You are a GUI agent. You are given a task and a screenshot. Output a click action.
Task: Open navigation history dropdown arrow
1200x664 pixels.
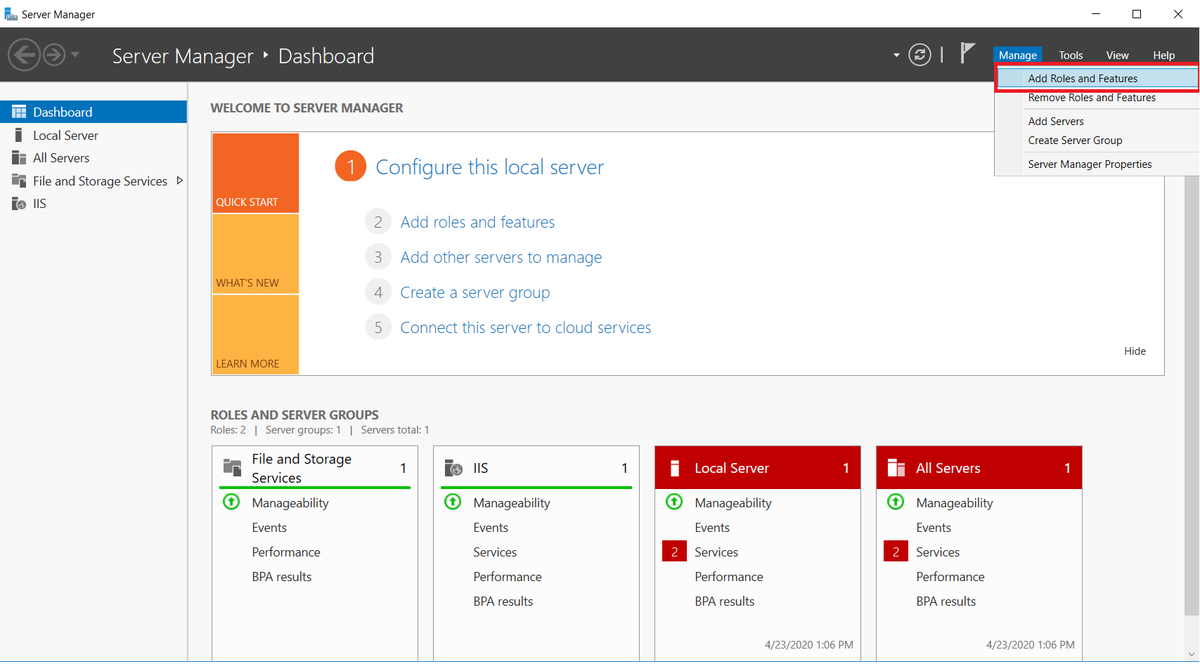coord(76,55)
